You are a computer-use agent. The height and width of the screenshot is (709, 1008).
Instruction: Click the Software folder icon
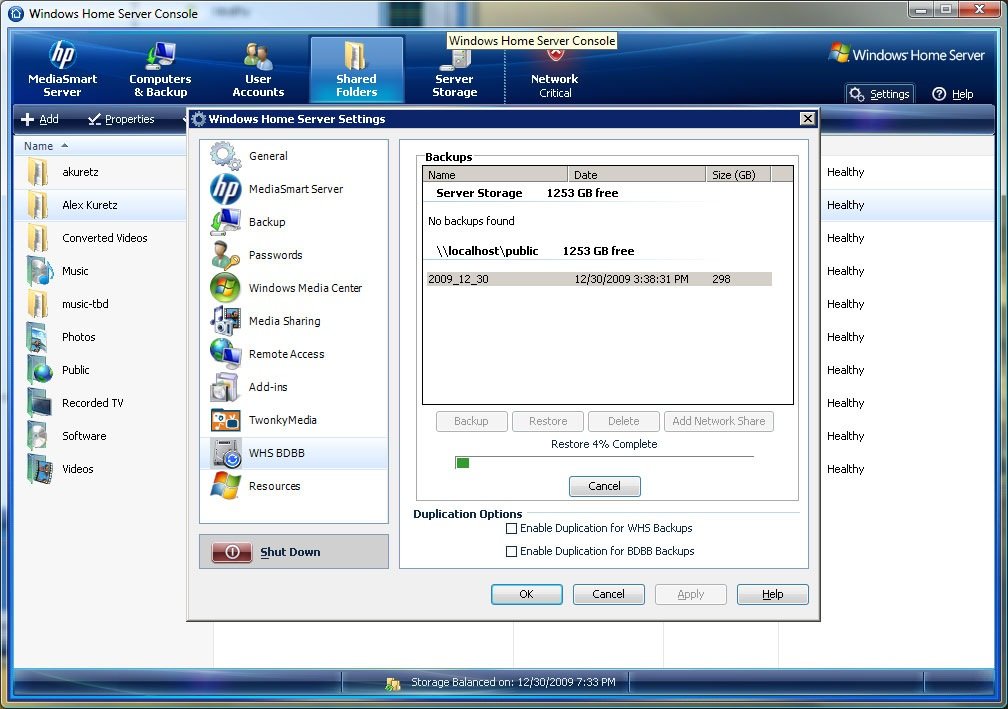coord(37,436)
